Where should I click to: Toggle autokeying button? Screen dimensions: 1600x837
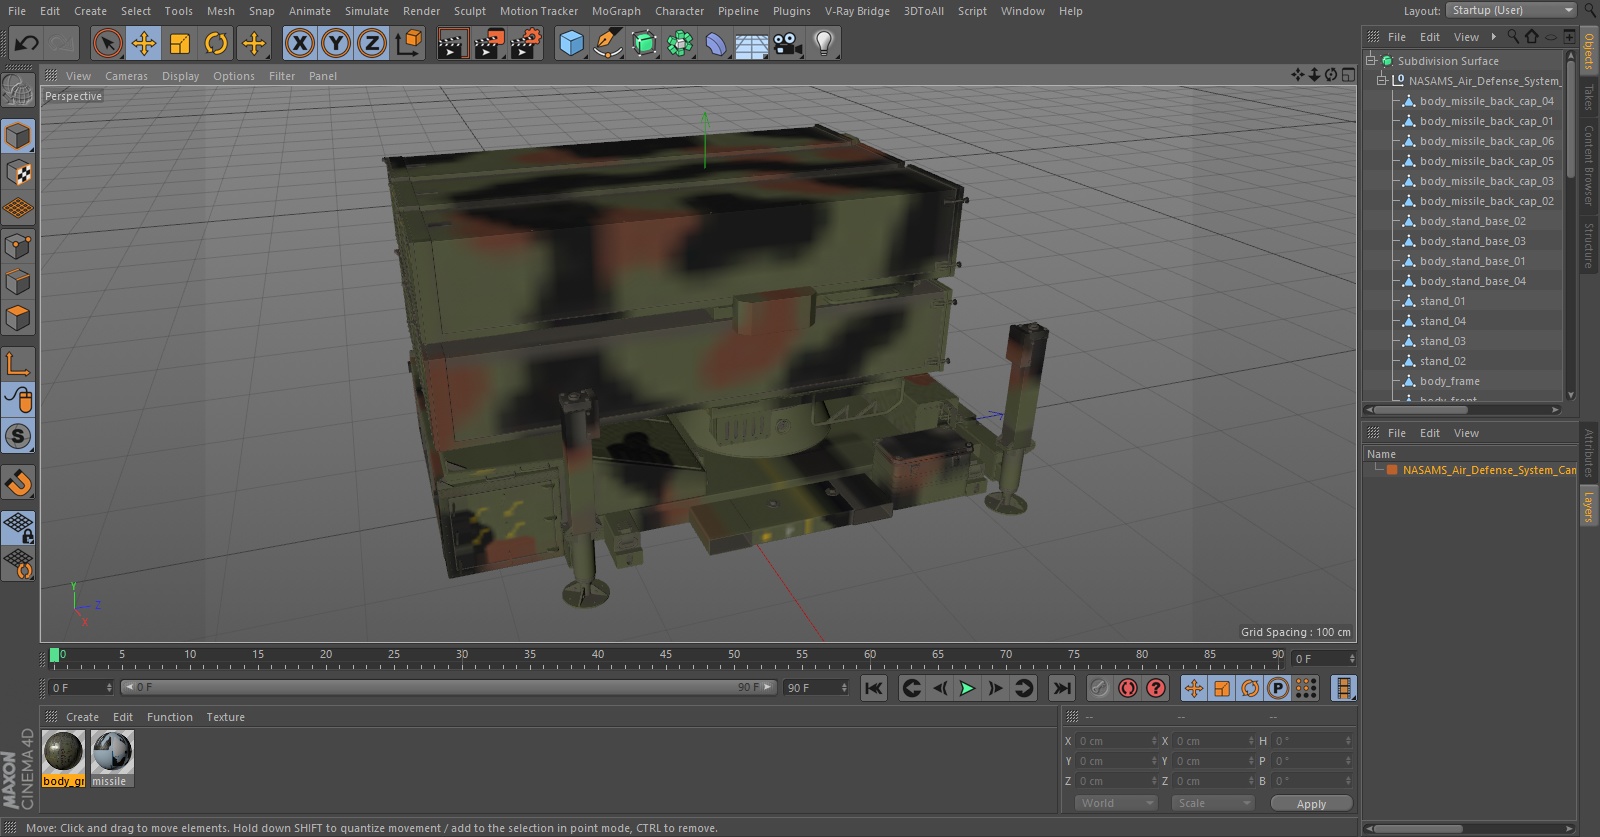1127,688
